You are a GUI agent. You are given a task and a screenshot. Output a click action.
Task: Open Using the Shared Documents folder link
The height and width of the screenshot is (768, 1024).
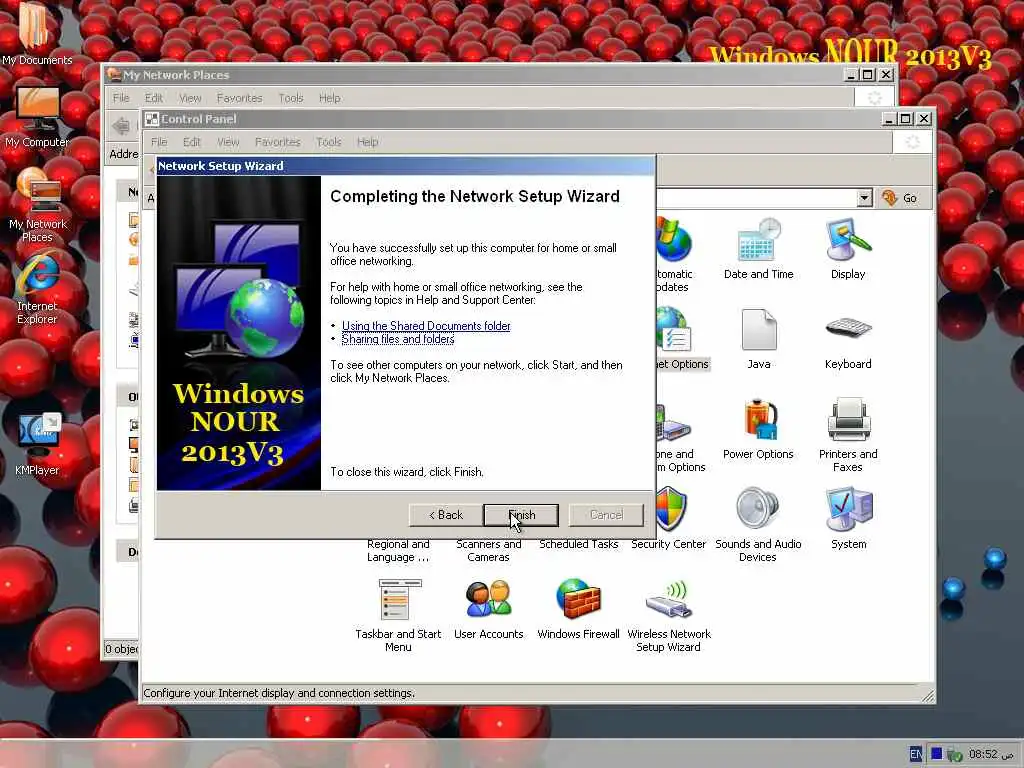(426, 325)
